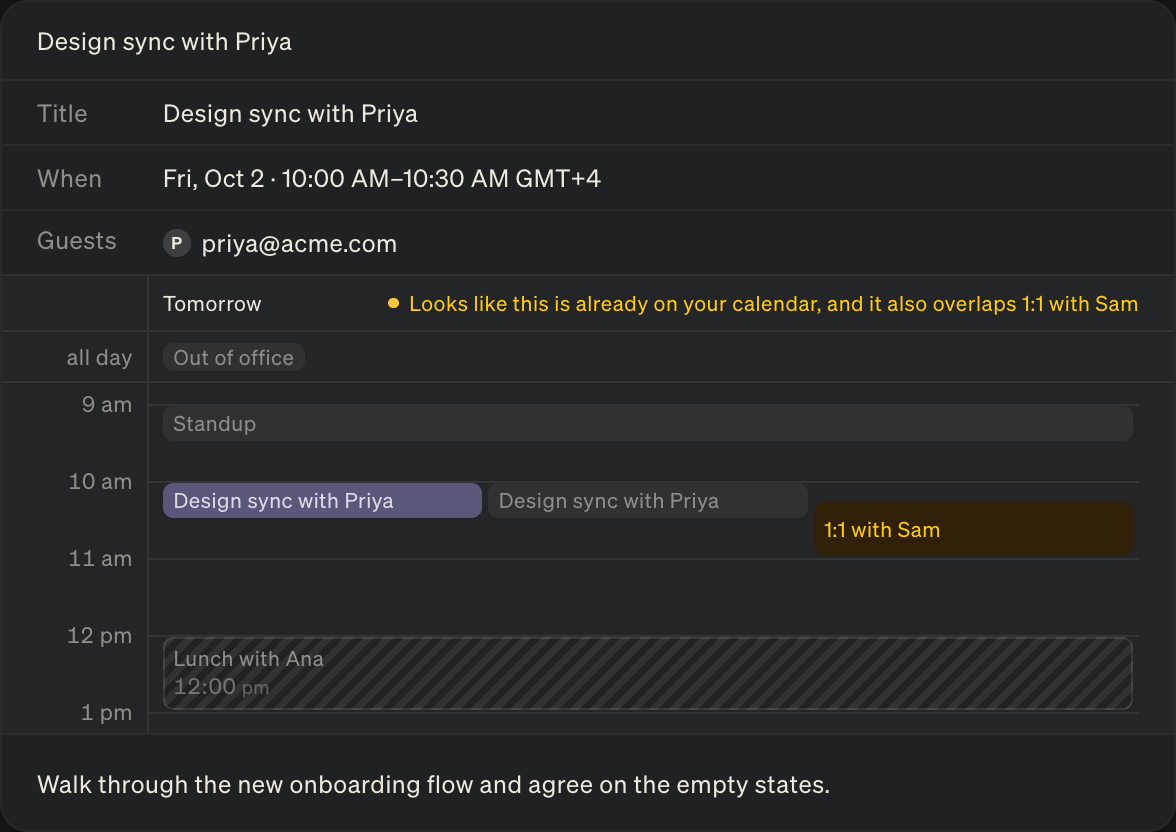Viewport: 1176px width, 832px height.
Task: Select the gray duplicate Design sync event
Action: (648, 500)
